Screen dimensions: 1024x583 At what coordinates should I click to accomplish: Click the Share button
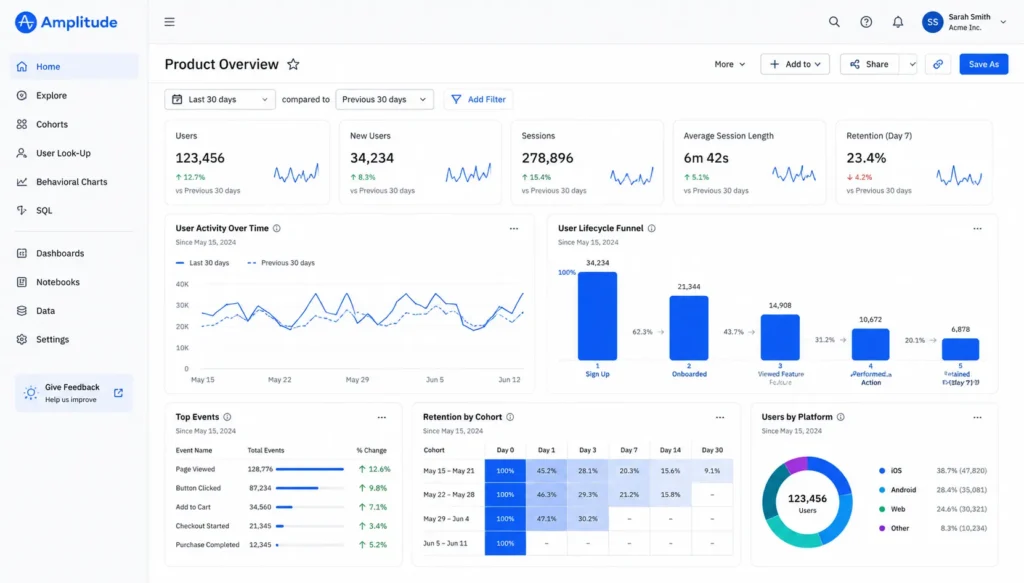click(x=870, y=64)
